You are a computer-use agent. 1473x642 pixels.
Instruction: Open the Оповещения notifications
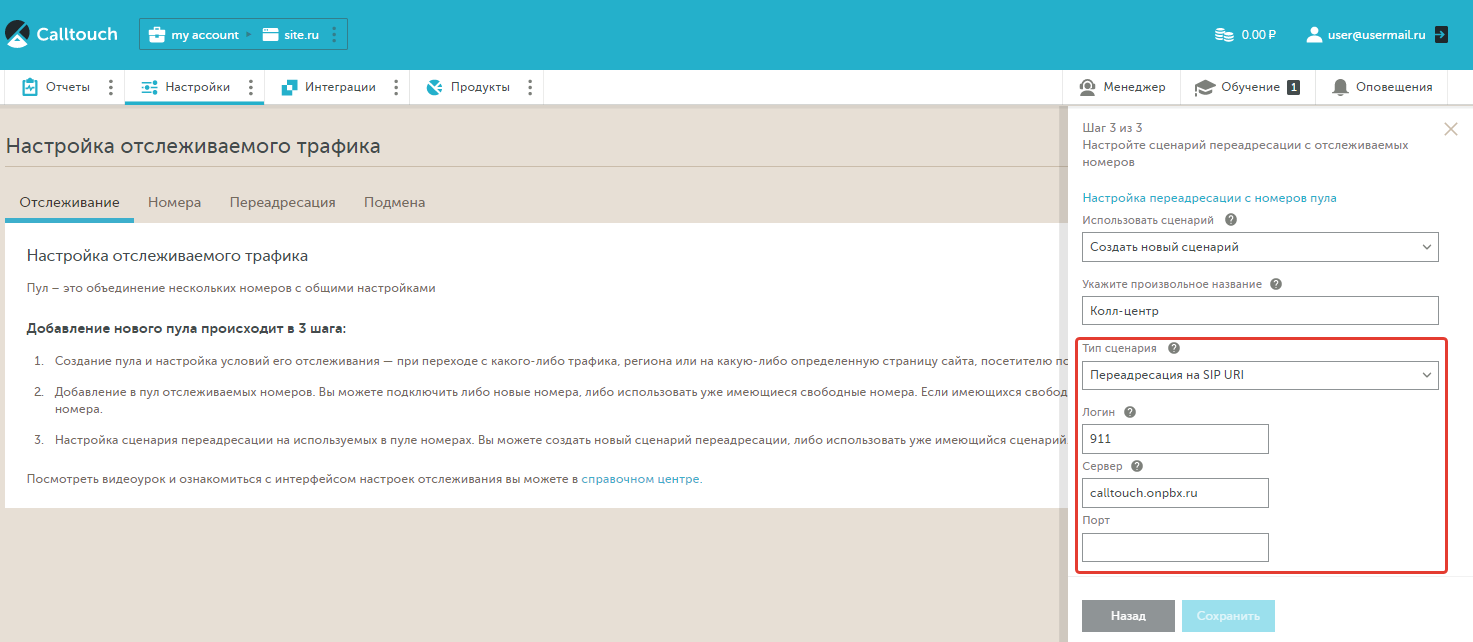[x=1383, y=87]
